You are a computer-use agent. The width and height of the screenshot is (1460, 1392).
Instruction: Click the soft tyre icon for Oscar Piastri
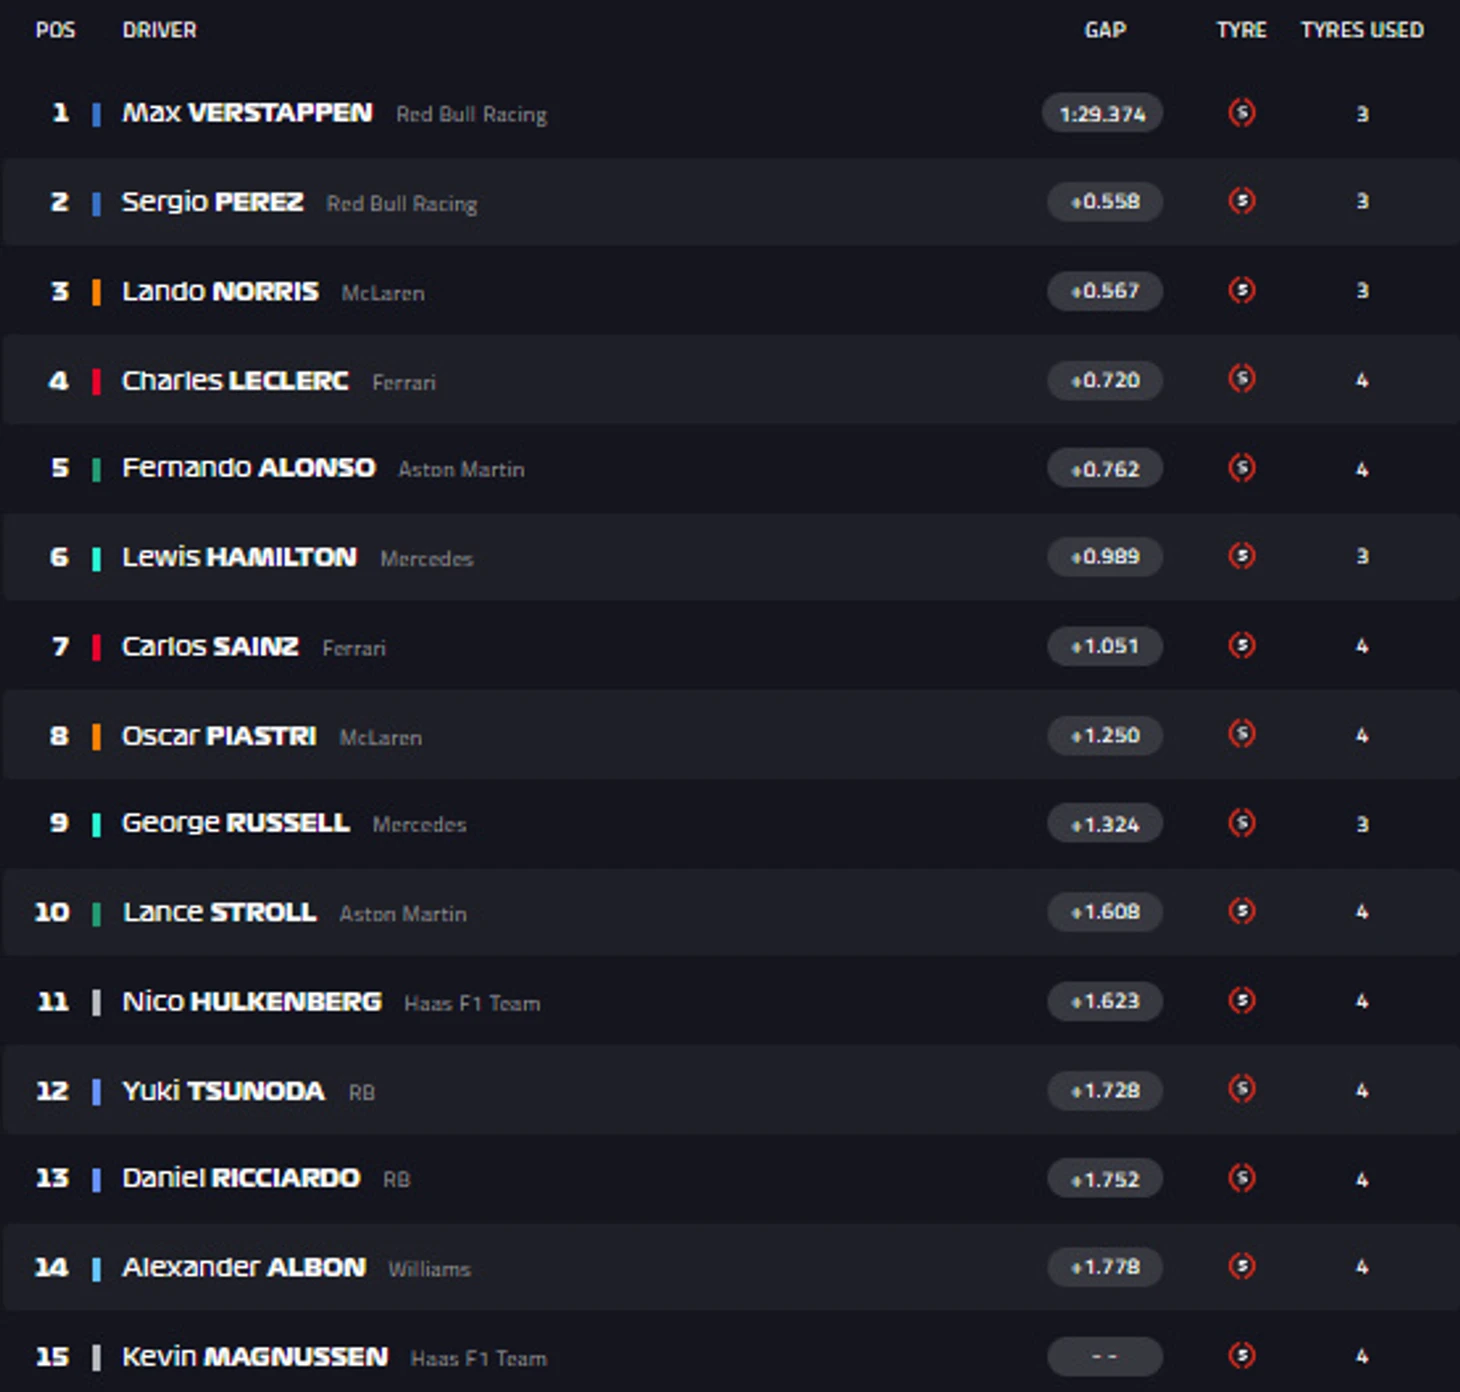pyautogui.click(x=1242, y=735)
